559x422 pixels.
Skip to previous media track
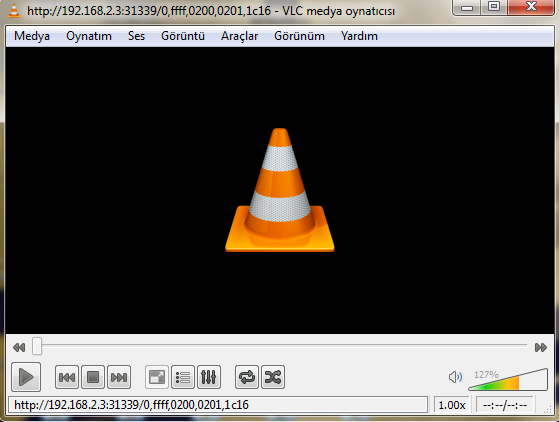67,377
